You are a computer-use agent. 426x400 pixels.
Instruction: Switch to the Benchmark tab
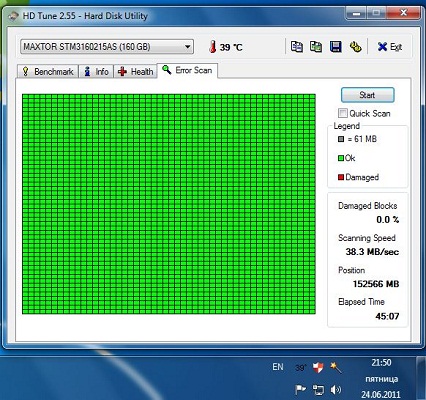tap(47, 71)
